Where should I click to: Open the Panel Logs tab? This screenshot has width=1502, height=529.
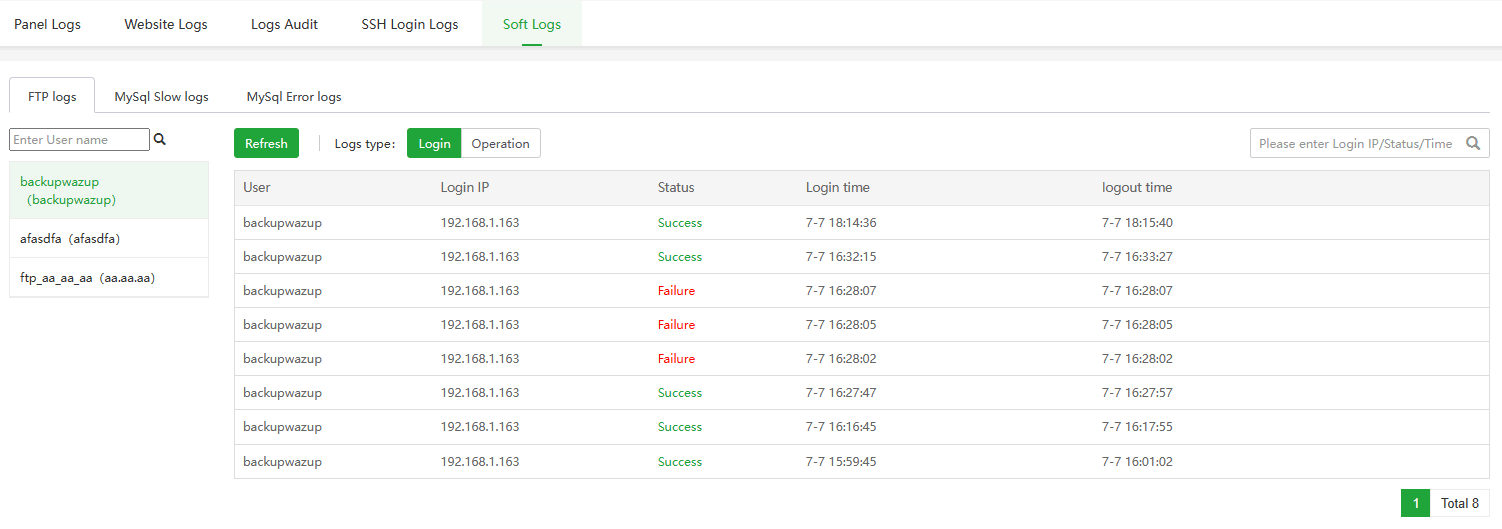(47, 24)
